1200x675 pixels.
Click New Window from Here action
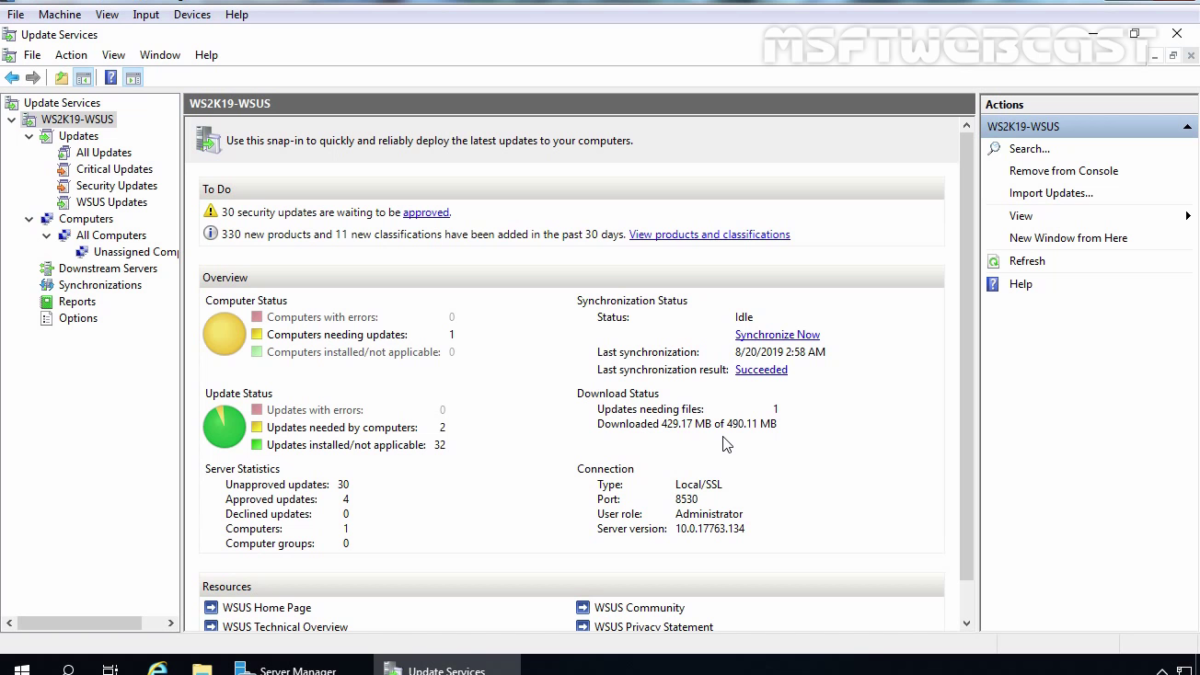click(1068, 238)
